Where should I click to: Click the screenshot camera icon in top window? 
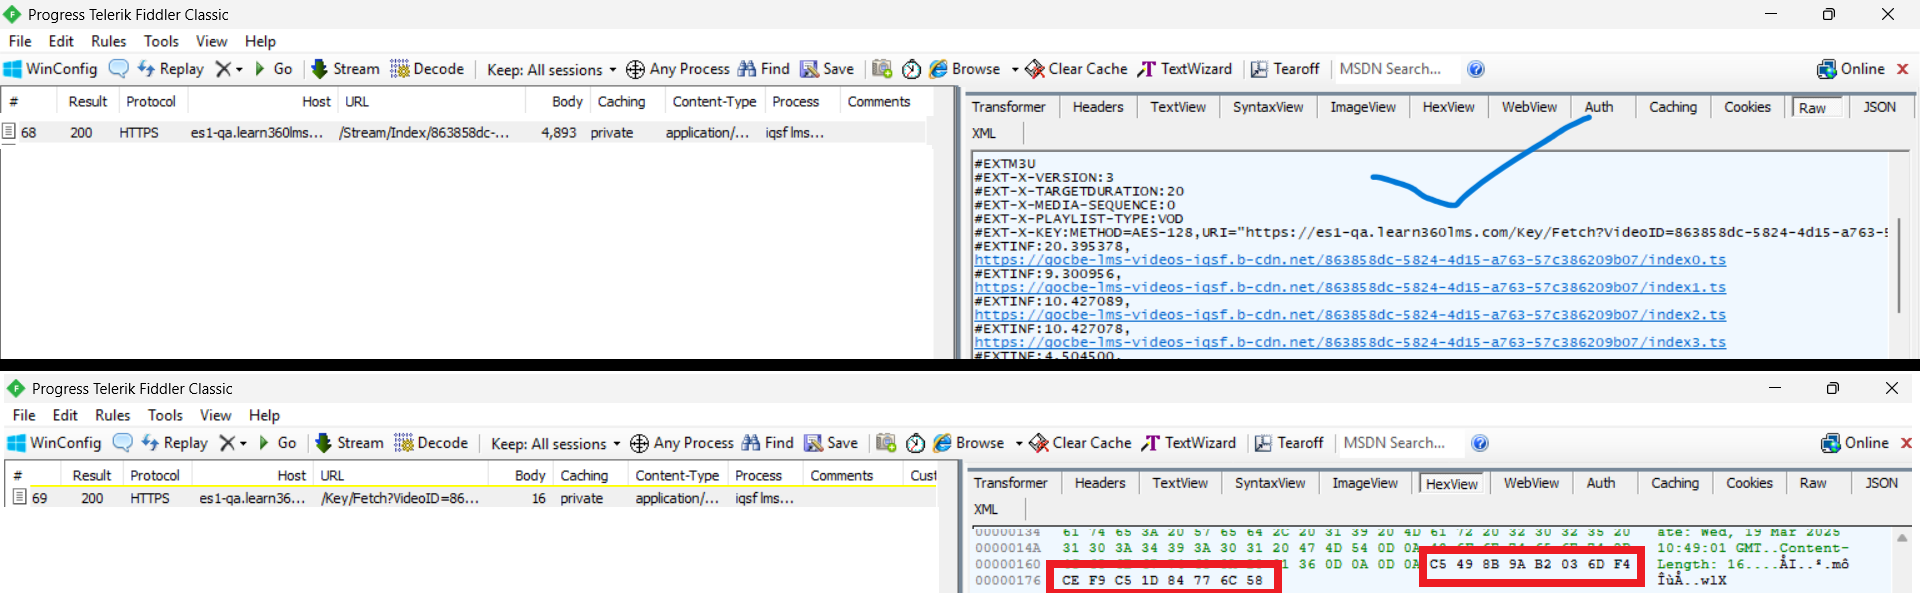(882, 69)
